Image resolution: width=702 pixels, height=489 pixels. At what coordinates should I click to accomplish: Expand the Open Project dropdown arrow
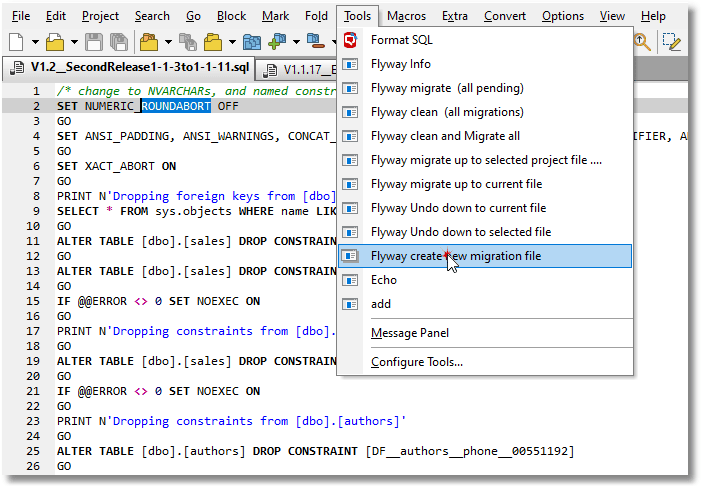click(168, 43)
